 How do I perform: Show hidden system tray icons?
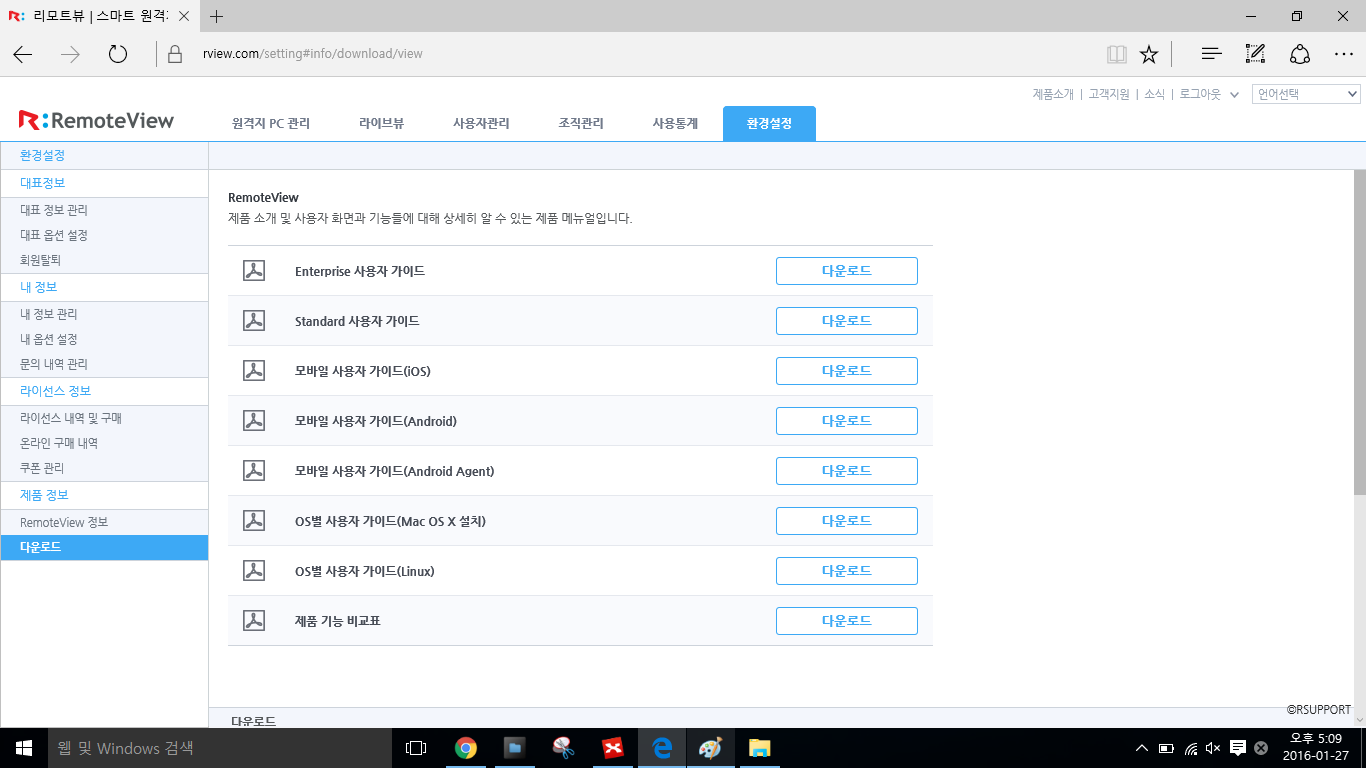pyautogui.click(x=1142, y=748)
